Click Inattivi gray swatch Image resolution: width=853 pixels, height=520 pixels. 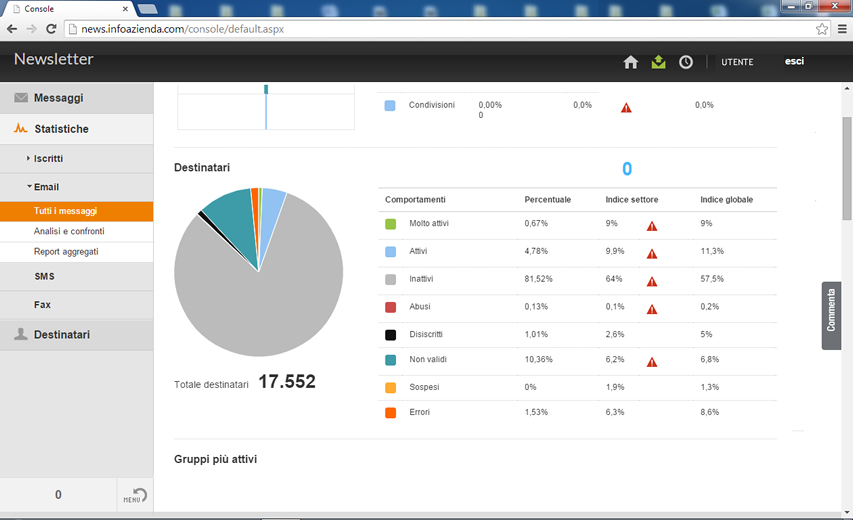[x=391, y=280]
